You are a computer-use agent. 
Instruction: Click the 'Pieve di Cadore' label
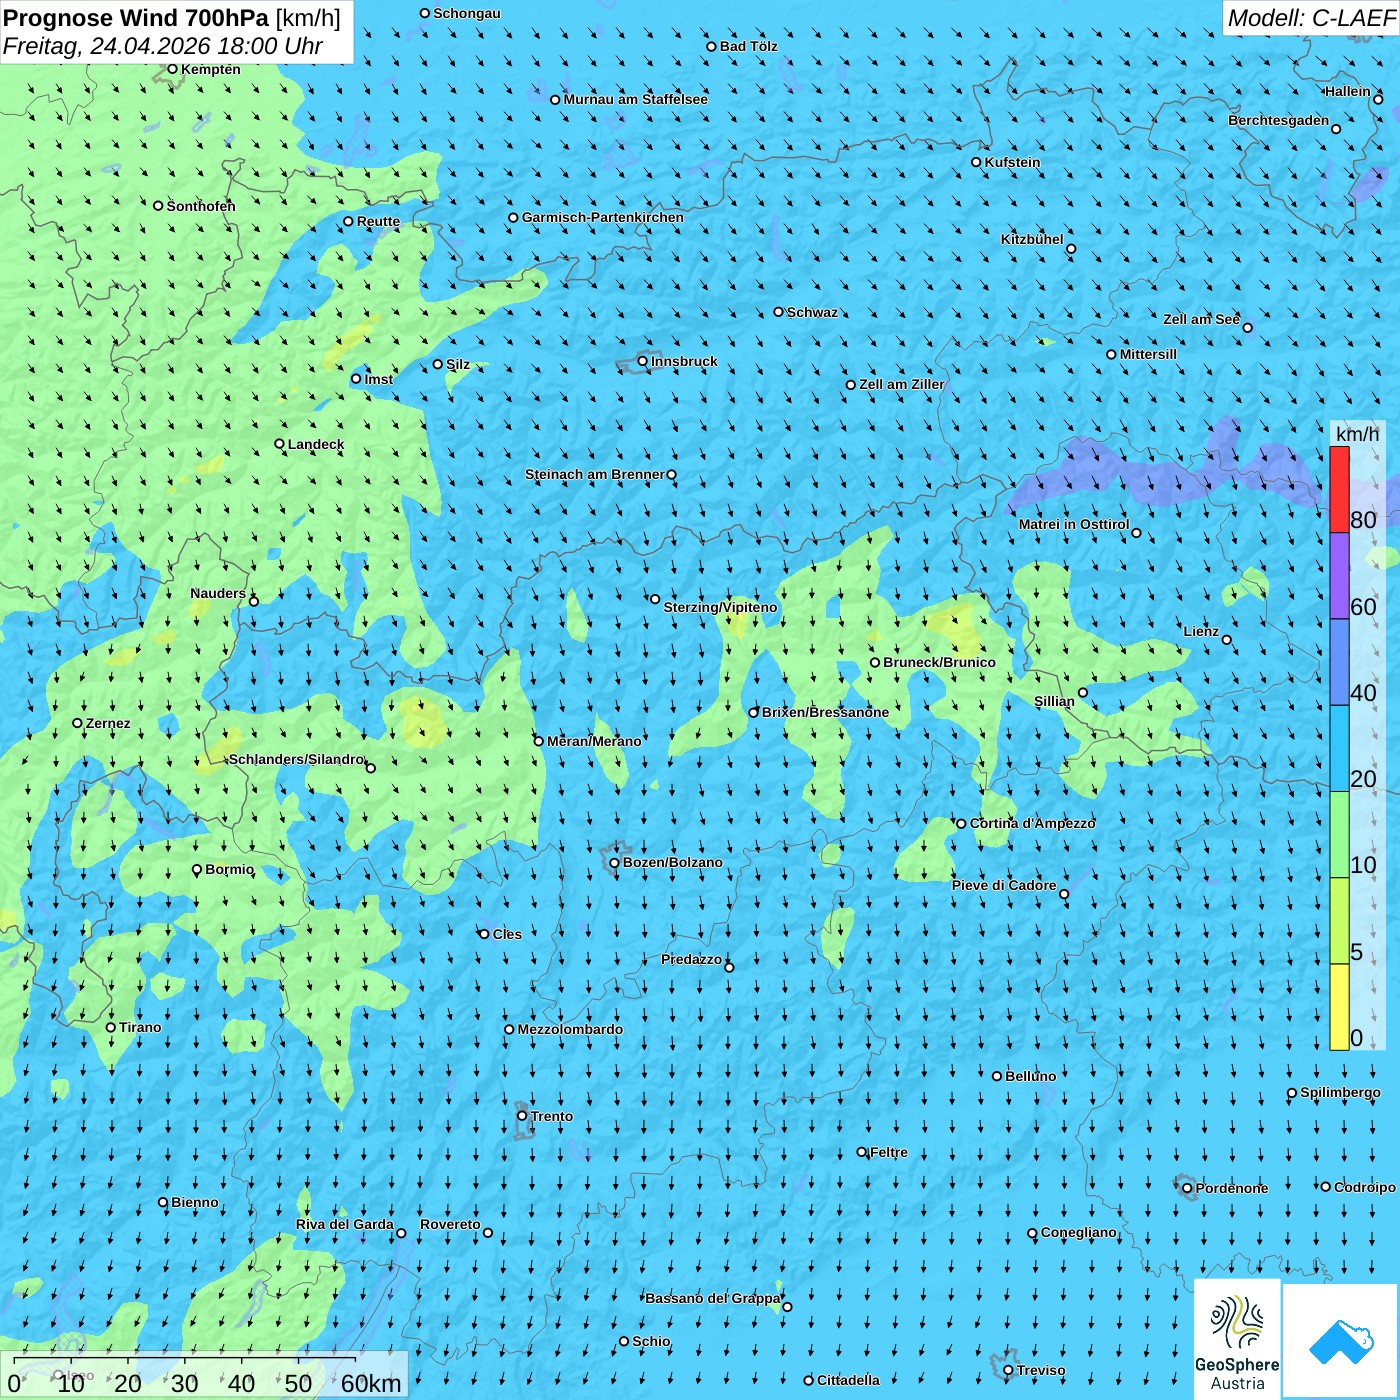point(1004,885)
